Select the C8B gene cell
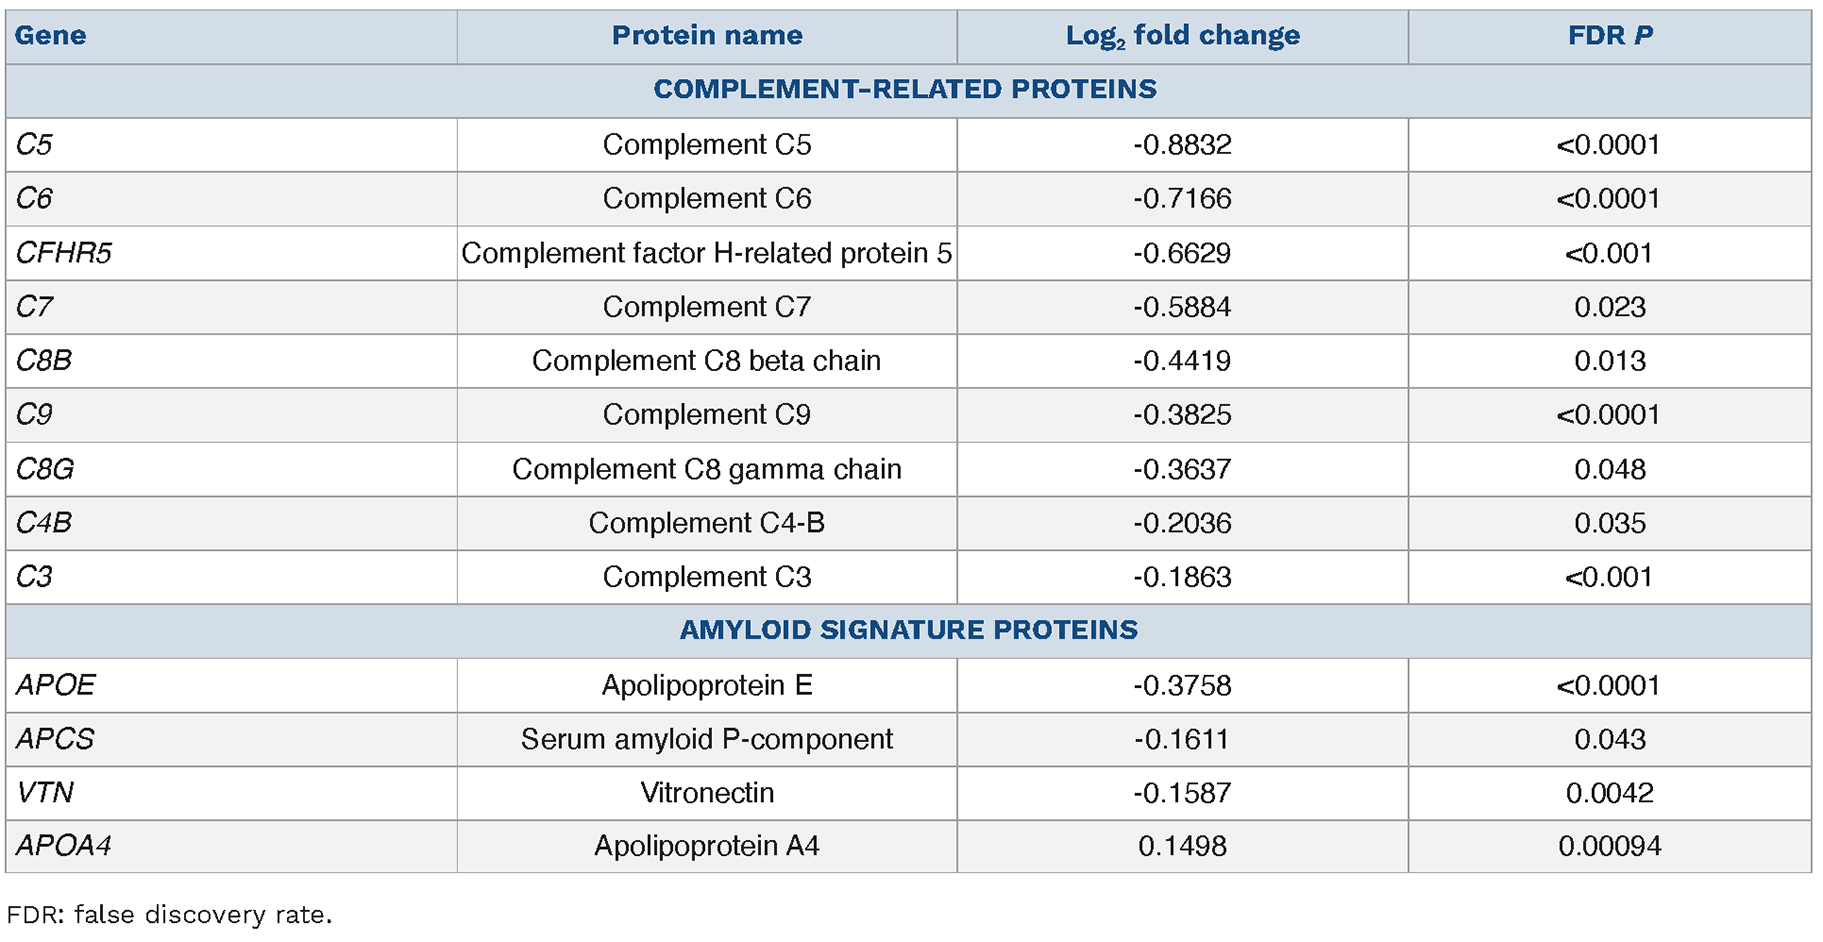 coord(44,361)
